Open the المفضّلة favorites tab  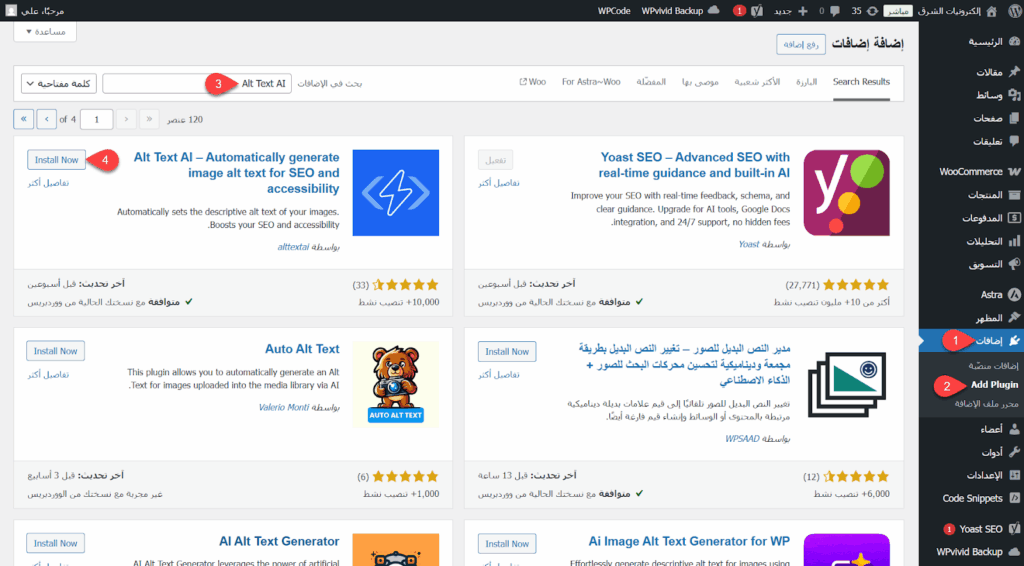651,82
